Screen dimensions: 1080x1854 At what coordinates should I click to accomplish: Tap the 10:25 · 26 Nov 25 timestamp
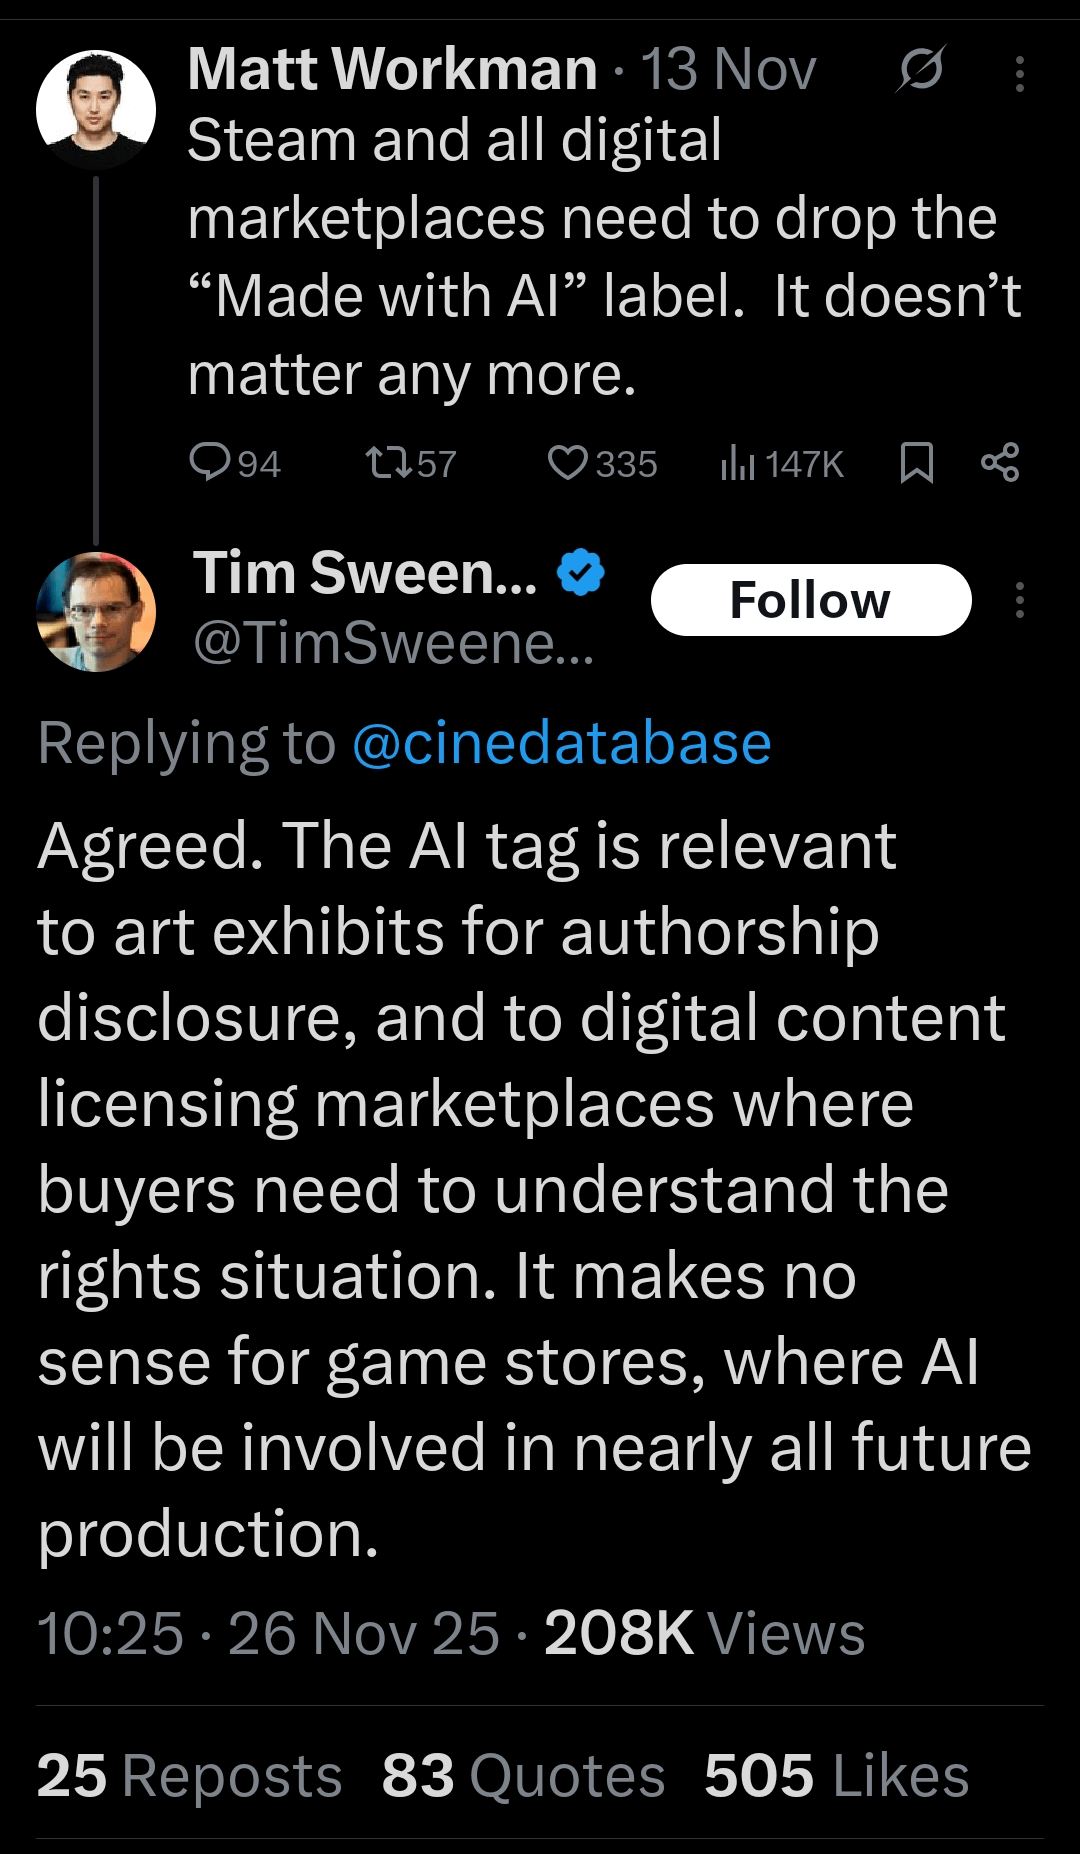tap(268, 1633)
